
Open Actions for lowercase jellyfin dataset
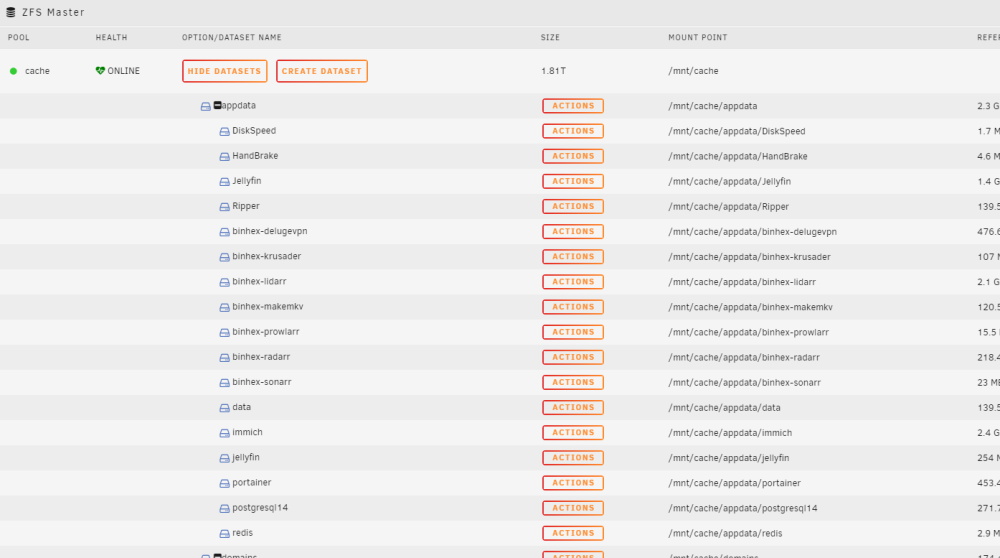pyautogui.click(x=573, y=458)
